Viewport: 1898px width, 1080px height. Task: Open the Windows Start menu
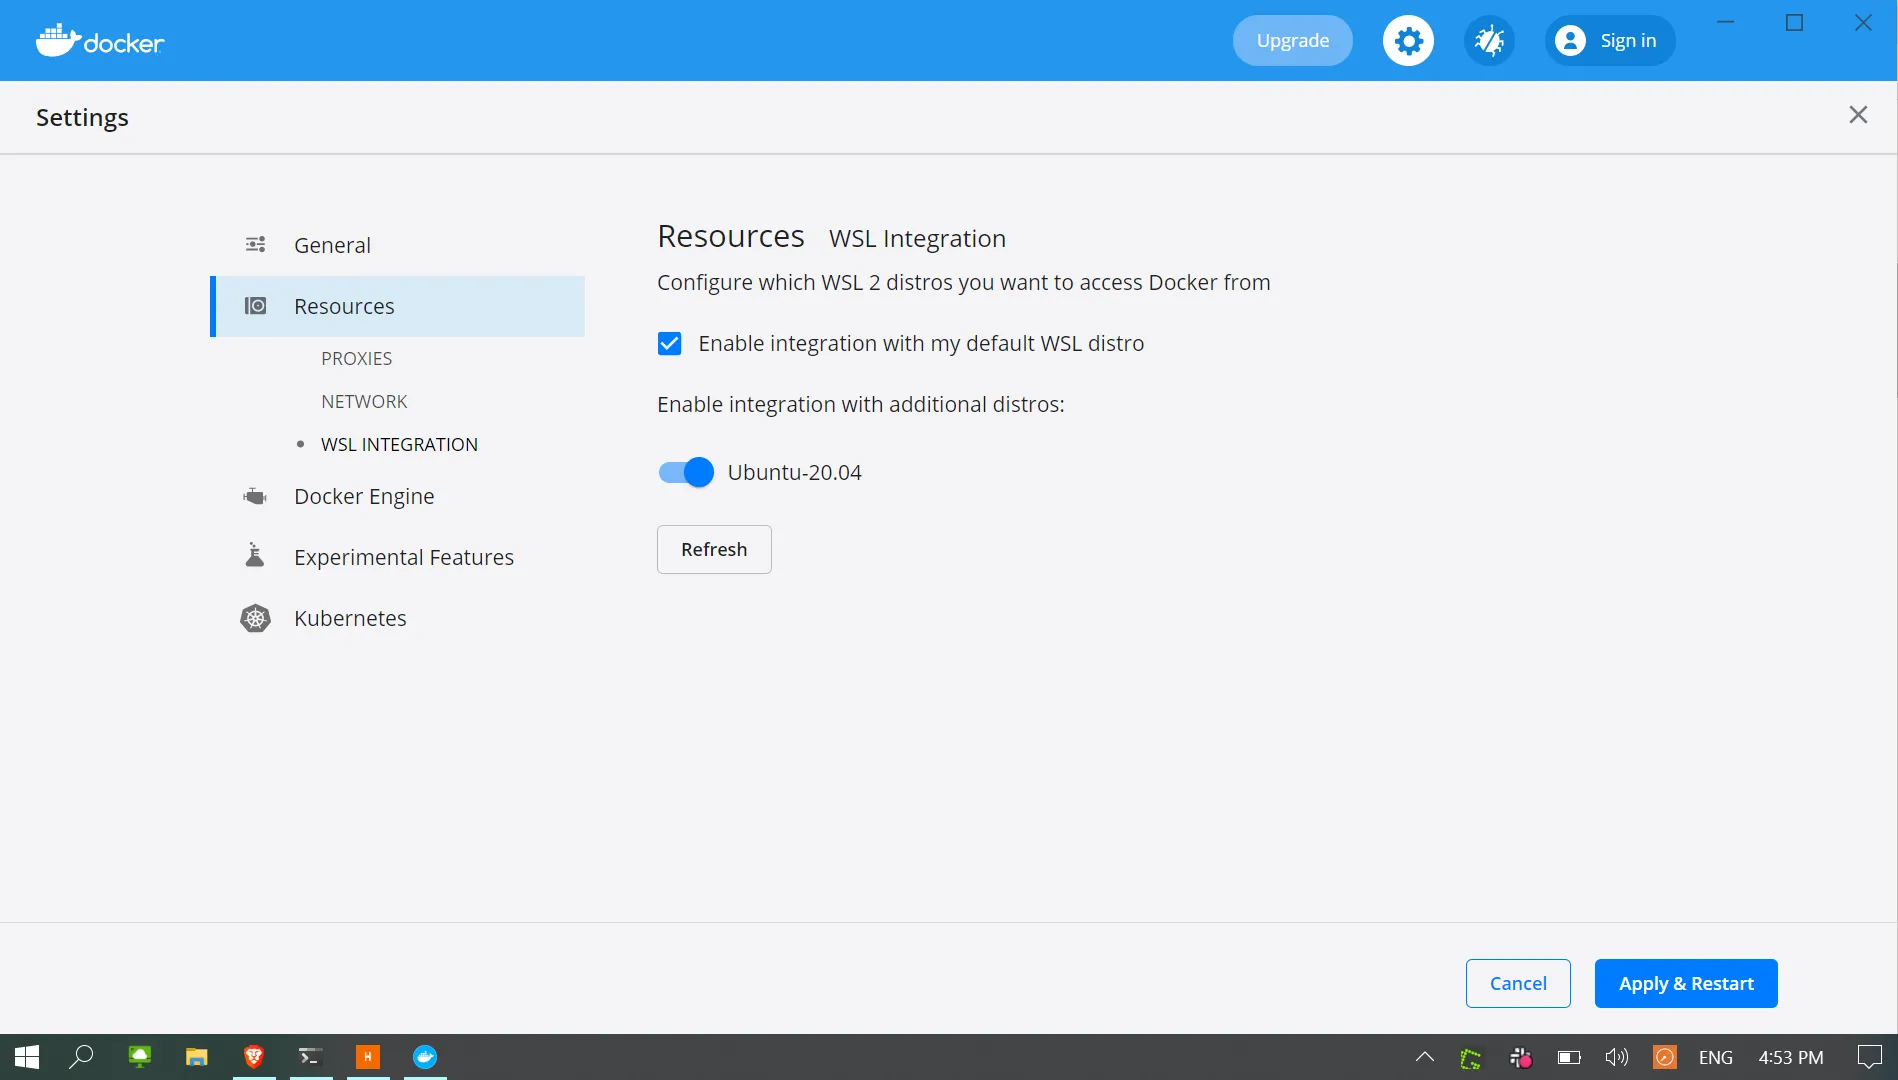click(x=27, y=1057)
